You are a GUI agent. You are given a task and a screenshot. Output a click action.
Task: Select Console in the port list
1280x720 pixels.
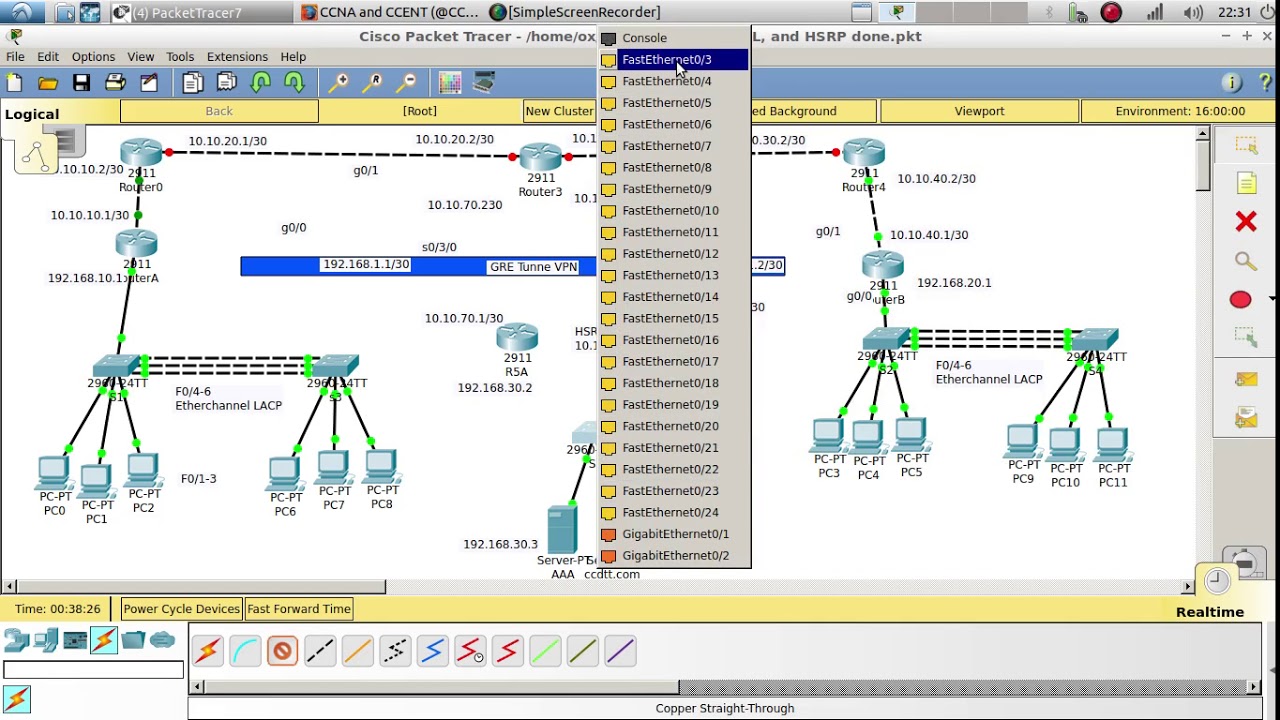(674, 38)
